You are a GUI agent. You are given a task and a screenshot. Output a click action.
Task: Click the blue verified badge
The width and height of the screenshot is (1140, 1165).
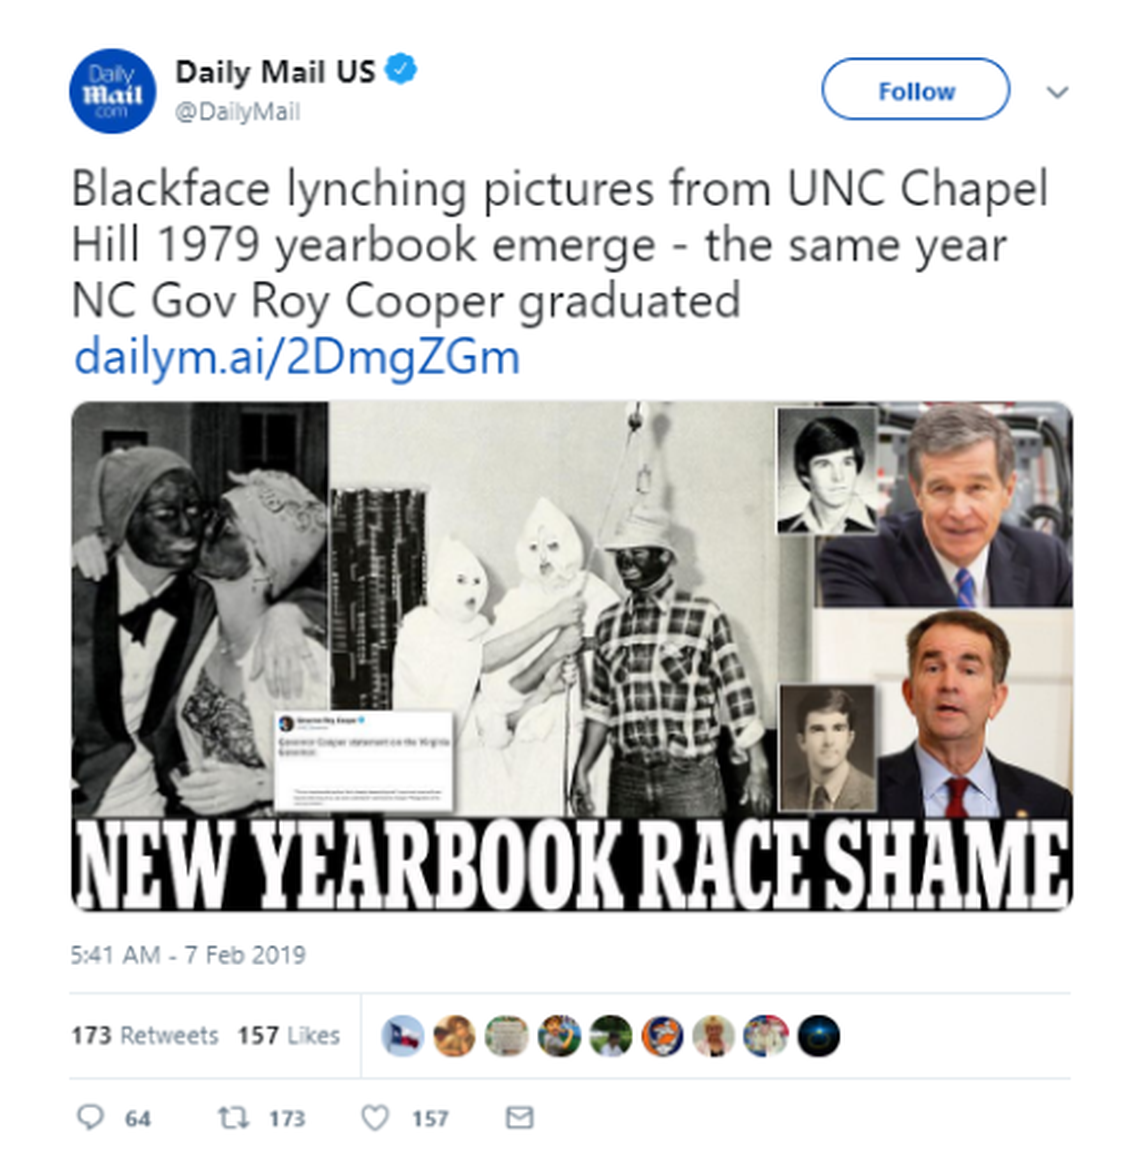[401, 69]
